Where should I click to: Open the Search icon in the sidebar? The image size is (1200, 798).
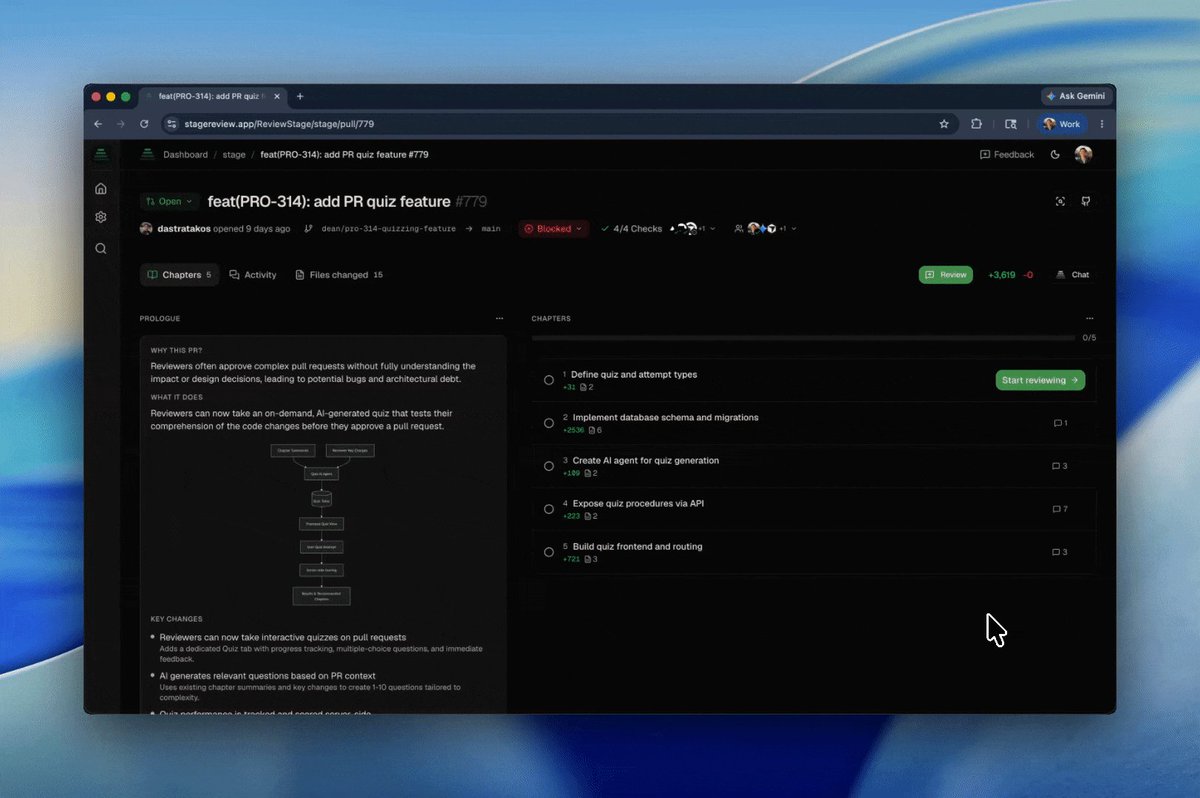coord(100,248)
